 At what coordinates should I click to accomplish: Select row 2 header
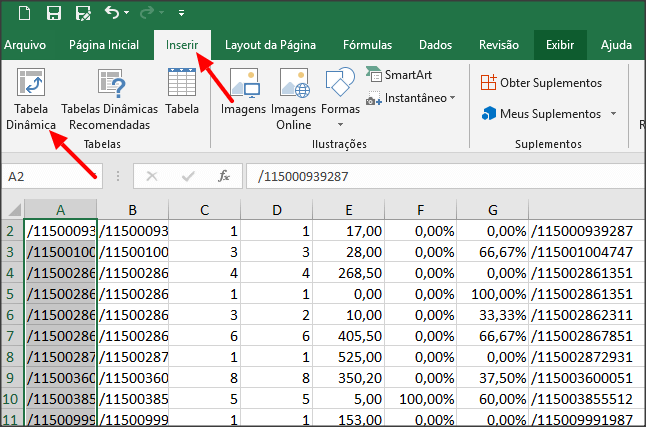pyautogui.click(x=12, y=231)
